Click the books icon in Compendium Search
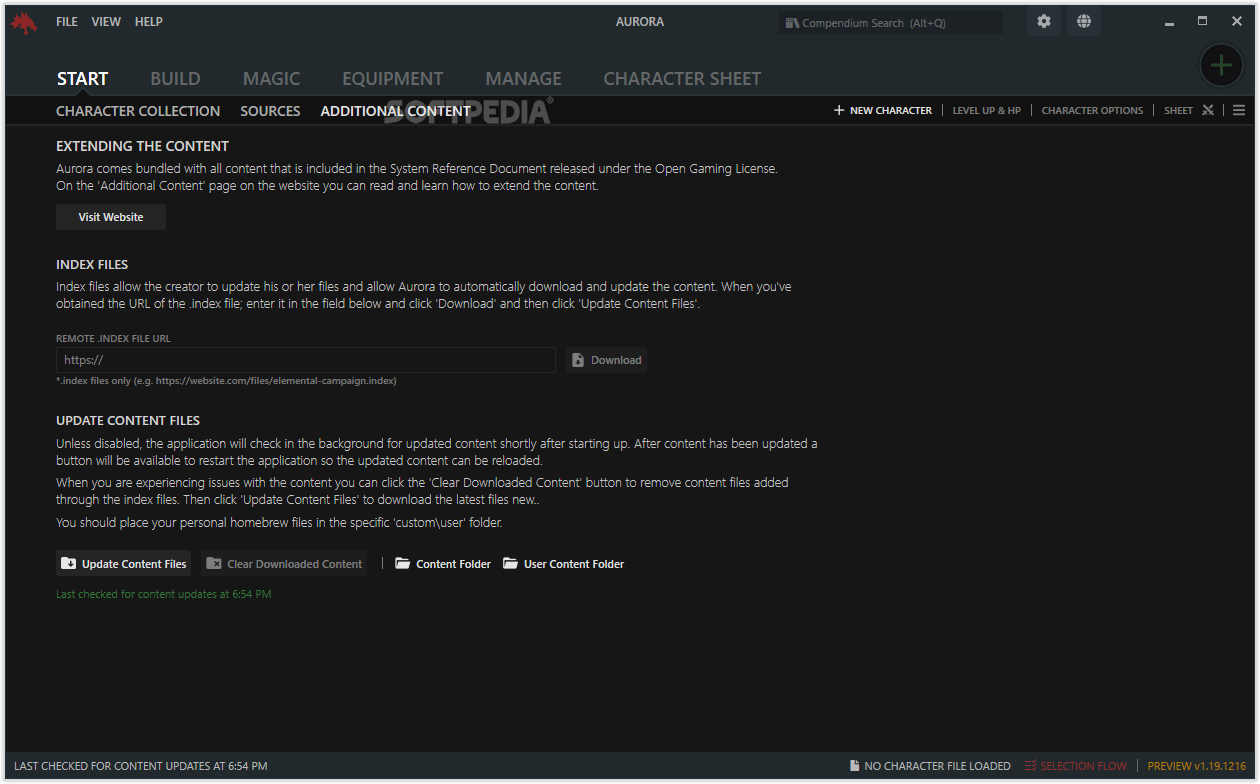Viewport: 1260px width, 784px height. [x=792, y=23]
